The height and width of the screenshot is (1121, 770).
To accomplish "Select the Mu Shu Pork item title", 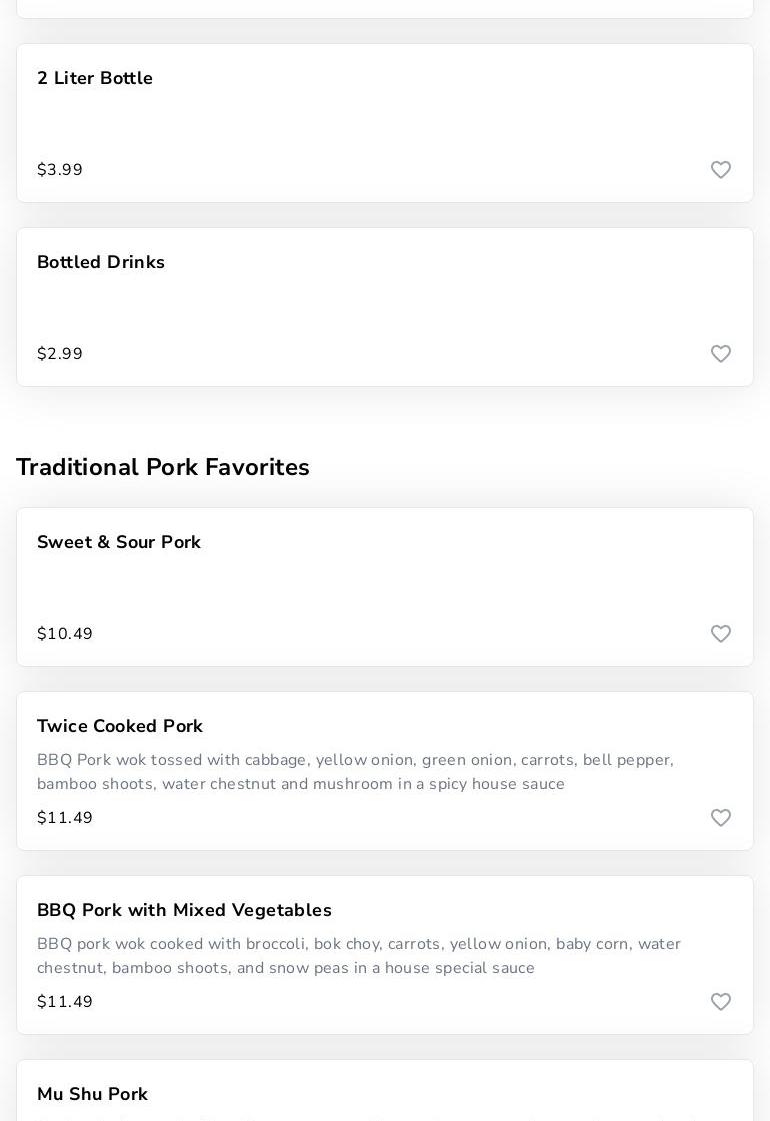I will (x=92, y=1094).
